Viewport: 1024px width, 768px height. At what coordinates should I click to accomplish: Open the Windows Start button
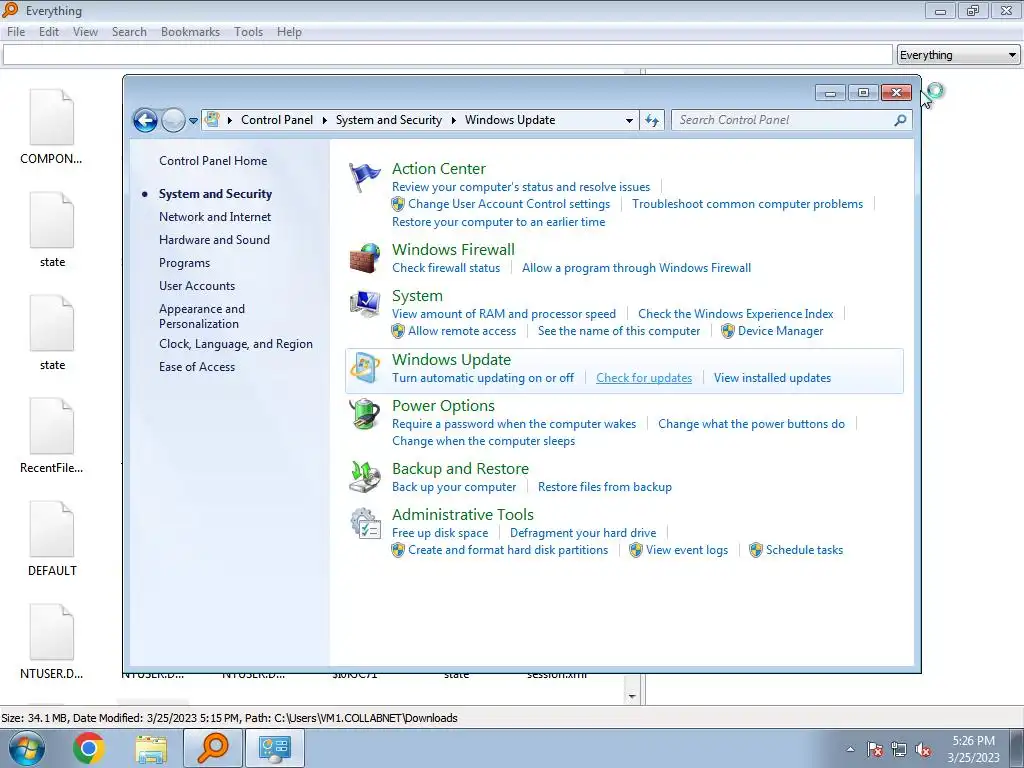(x=27, y=748)
